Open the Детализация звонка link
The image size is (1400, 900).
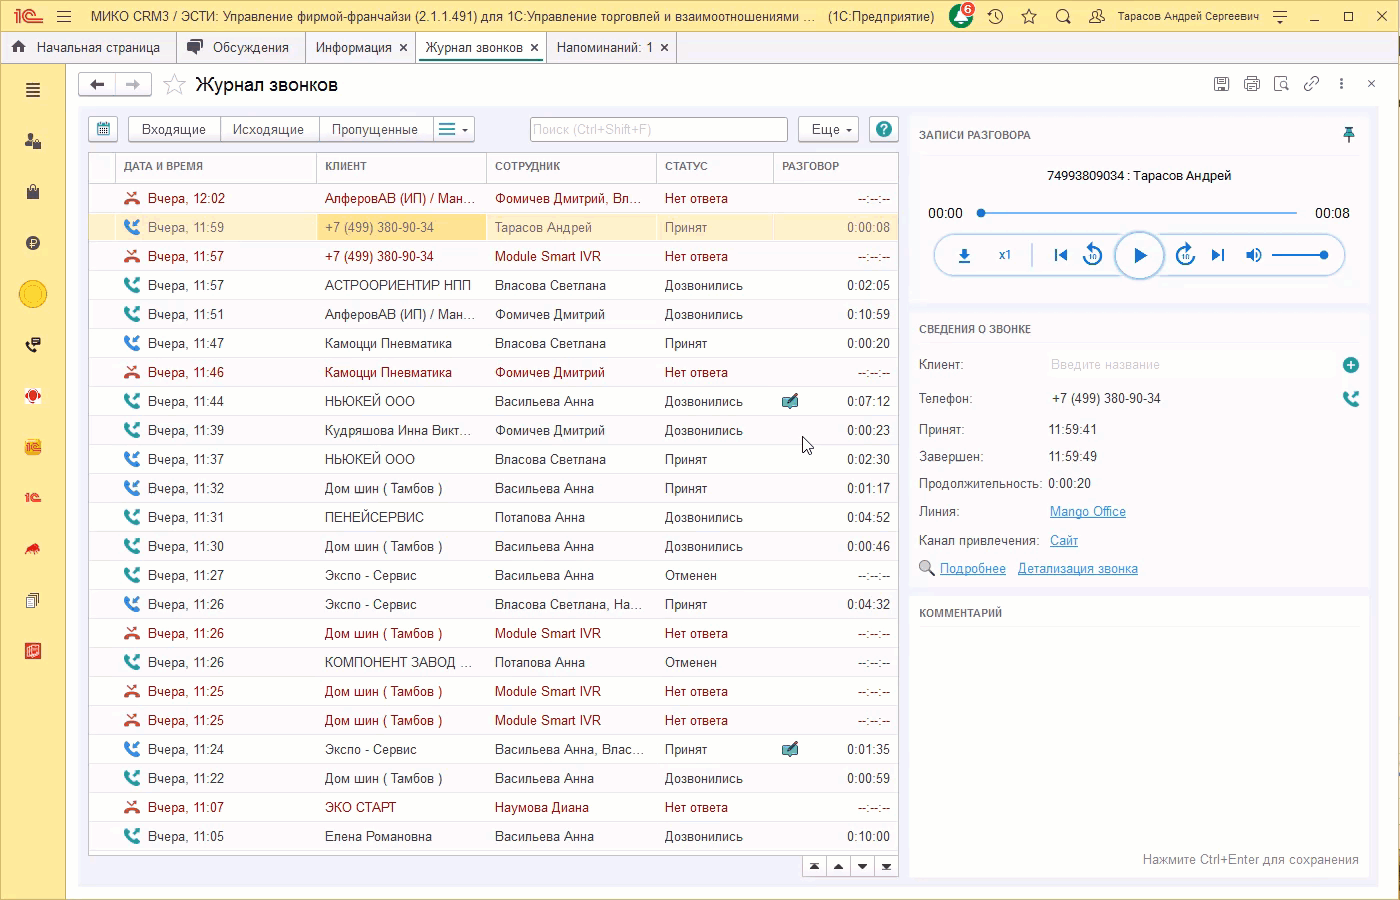coord(1077,569)
